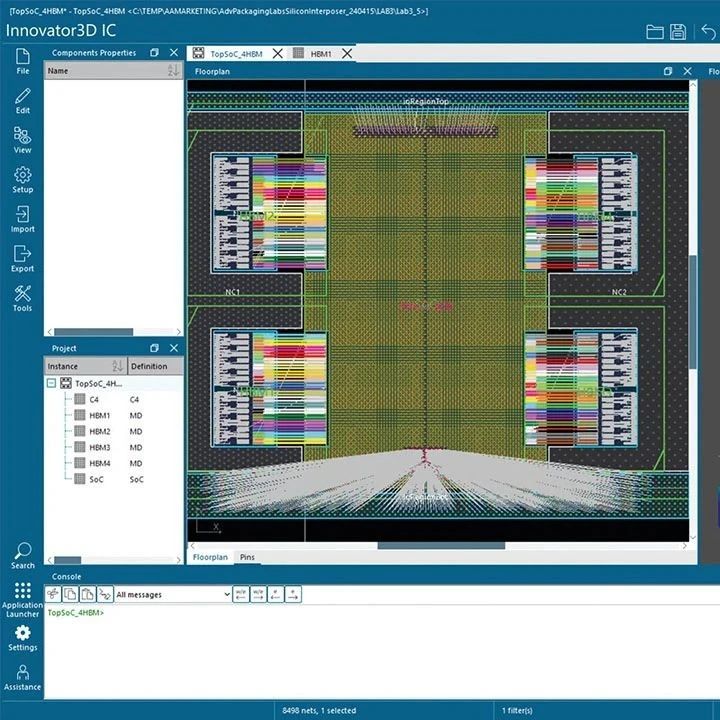Select the C4 instance in Project tree

pos(94,399)
